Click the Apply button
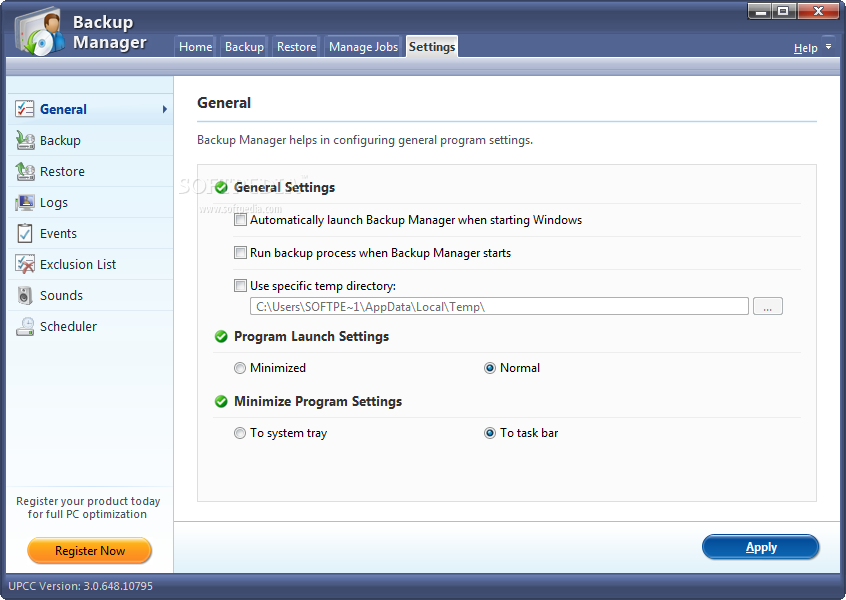The height and width of the screenshot is (600, 846). (x=761, y=547)
